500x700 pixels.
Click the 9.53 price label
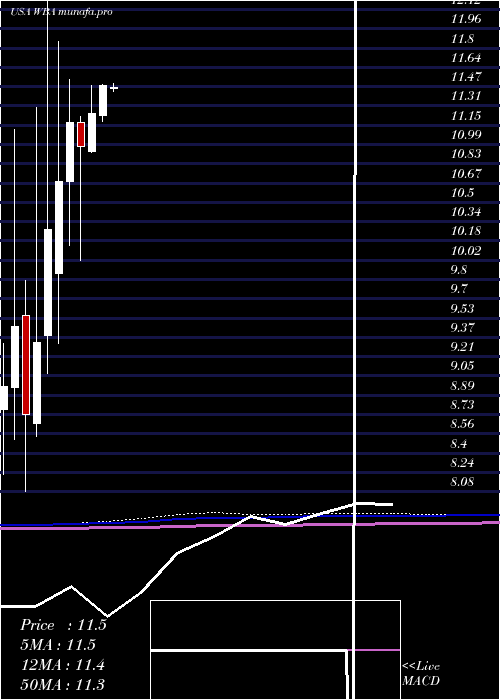pos(462,309)
